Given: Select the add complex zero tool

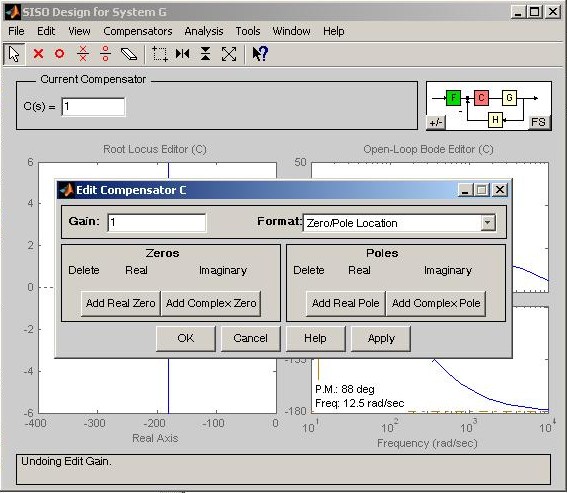Looking at the screenshot, I should pyautogui.click(x=105, y=54).
